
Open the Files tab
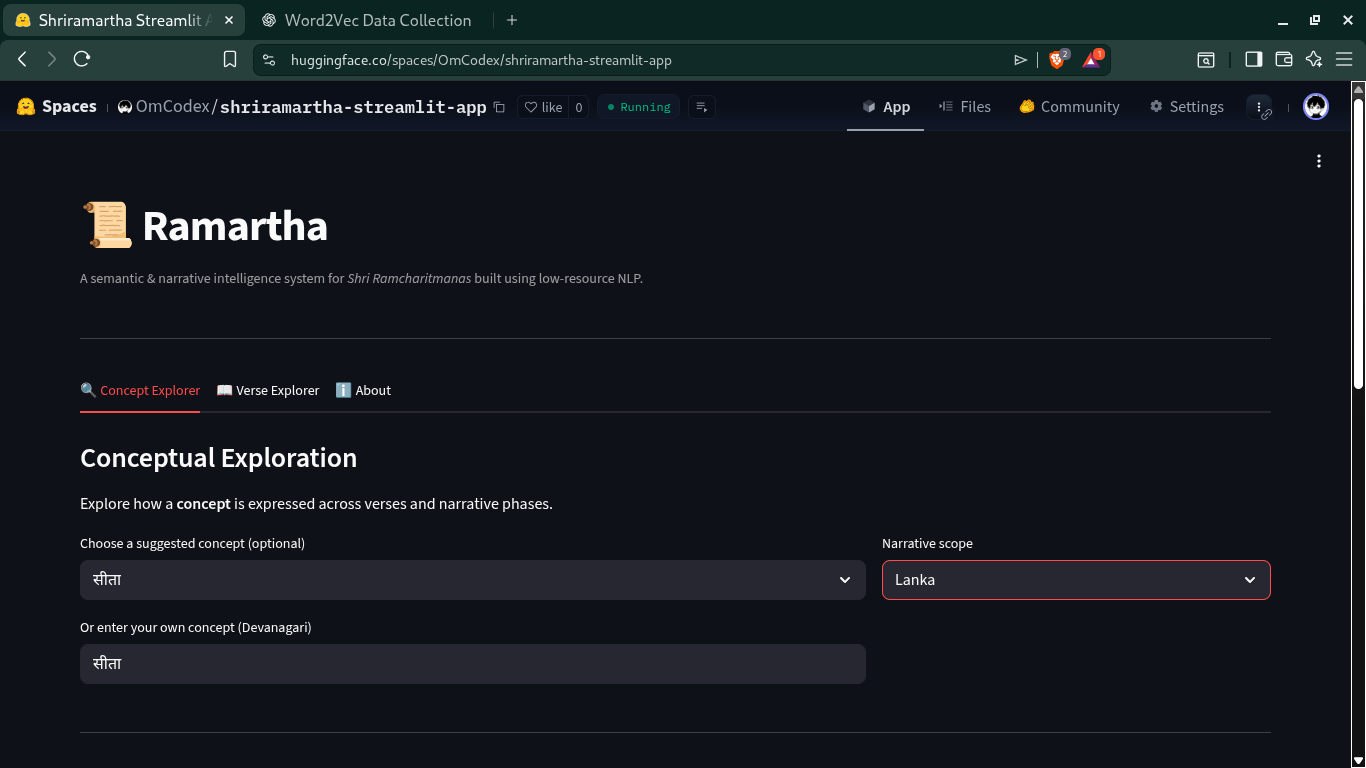coord(964,107)
